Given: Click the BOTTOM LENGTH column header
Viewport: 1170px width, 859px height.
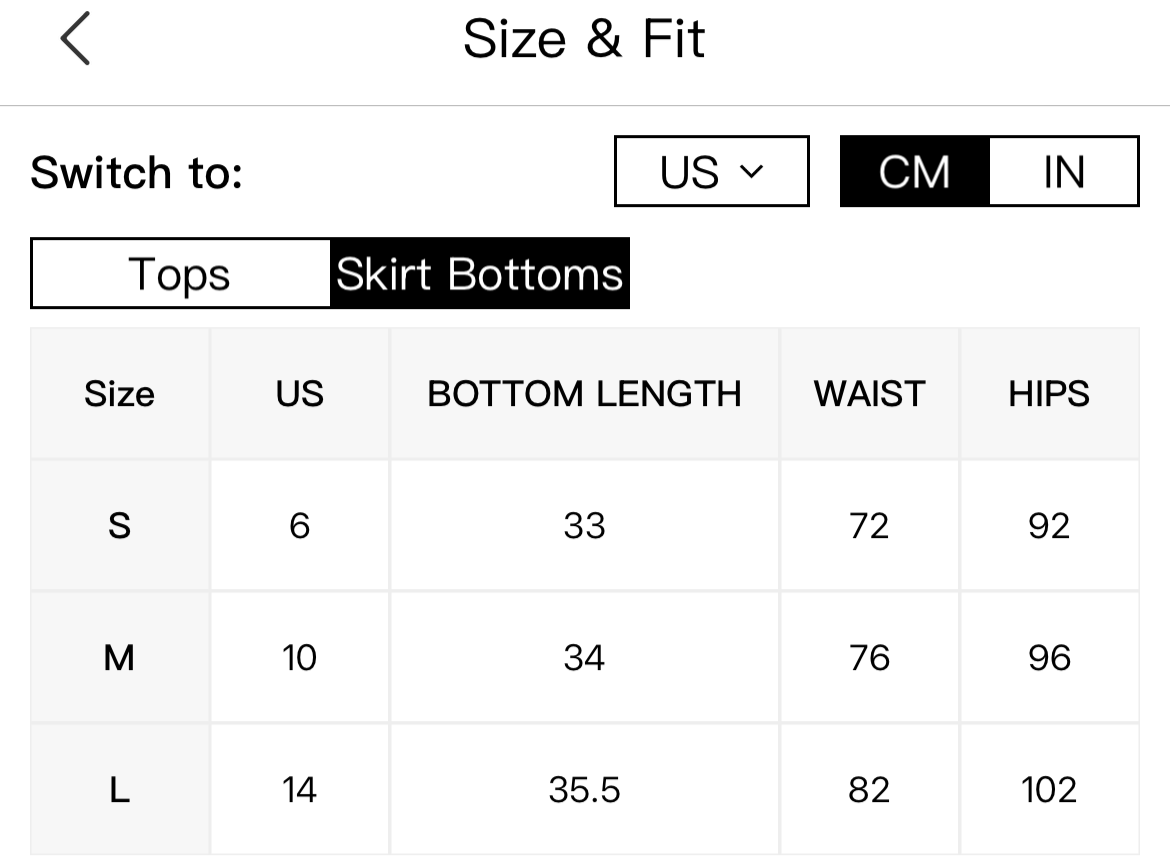Looking at the screenshot, I should (584, 393).
